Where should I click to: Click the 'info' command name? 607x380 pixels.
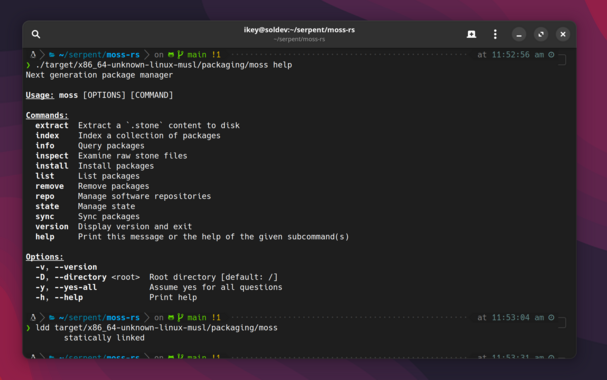(x=45, y=145)
